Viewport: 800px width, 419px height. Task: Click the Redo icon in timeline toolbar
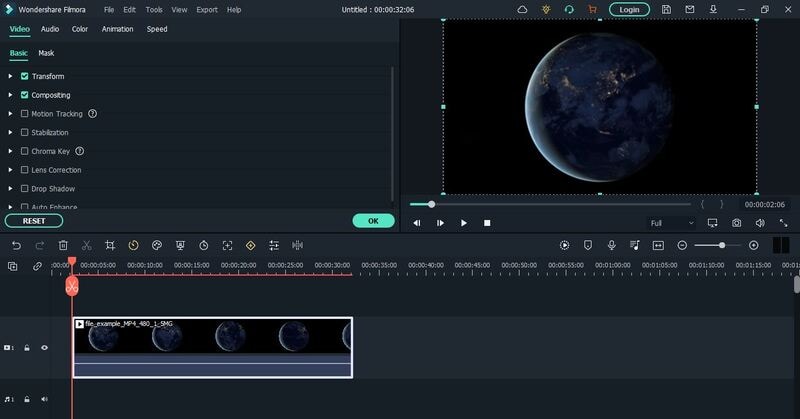coord(39,245)
